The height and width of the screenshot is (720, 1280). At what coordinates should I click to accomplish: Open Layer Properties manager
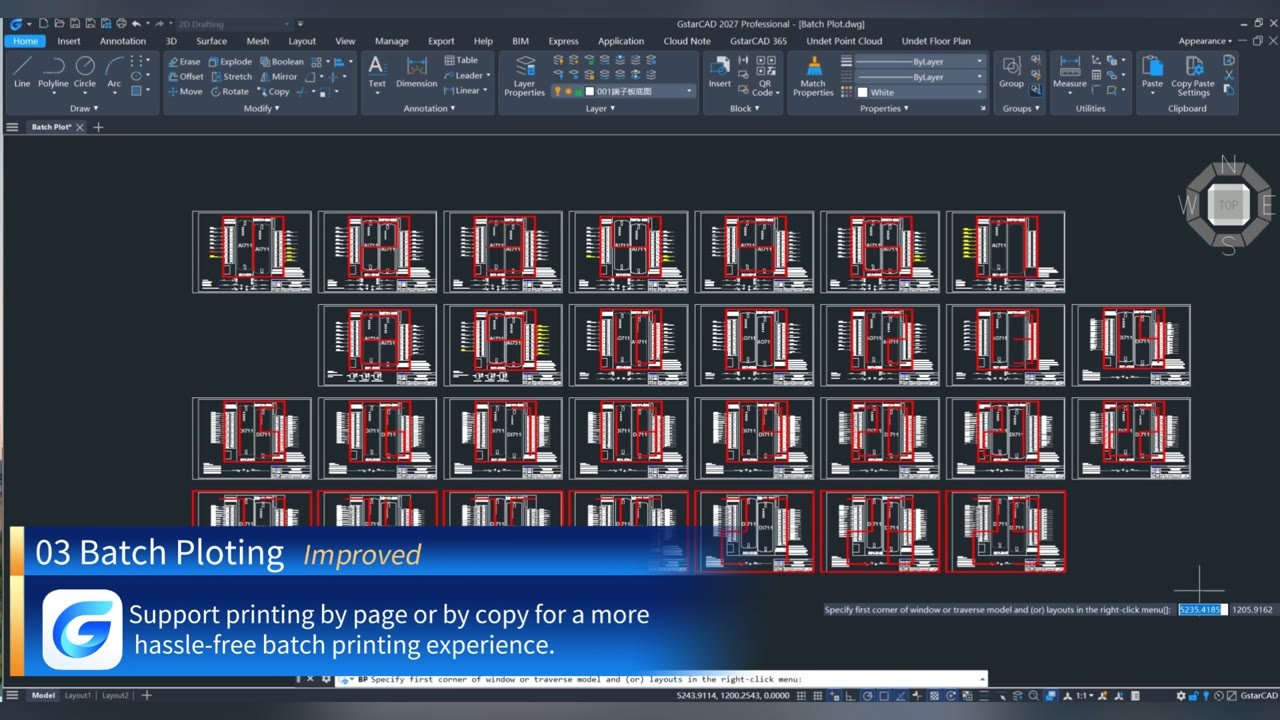[524, 75]
